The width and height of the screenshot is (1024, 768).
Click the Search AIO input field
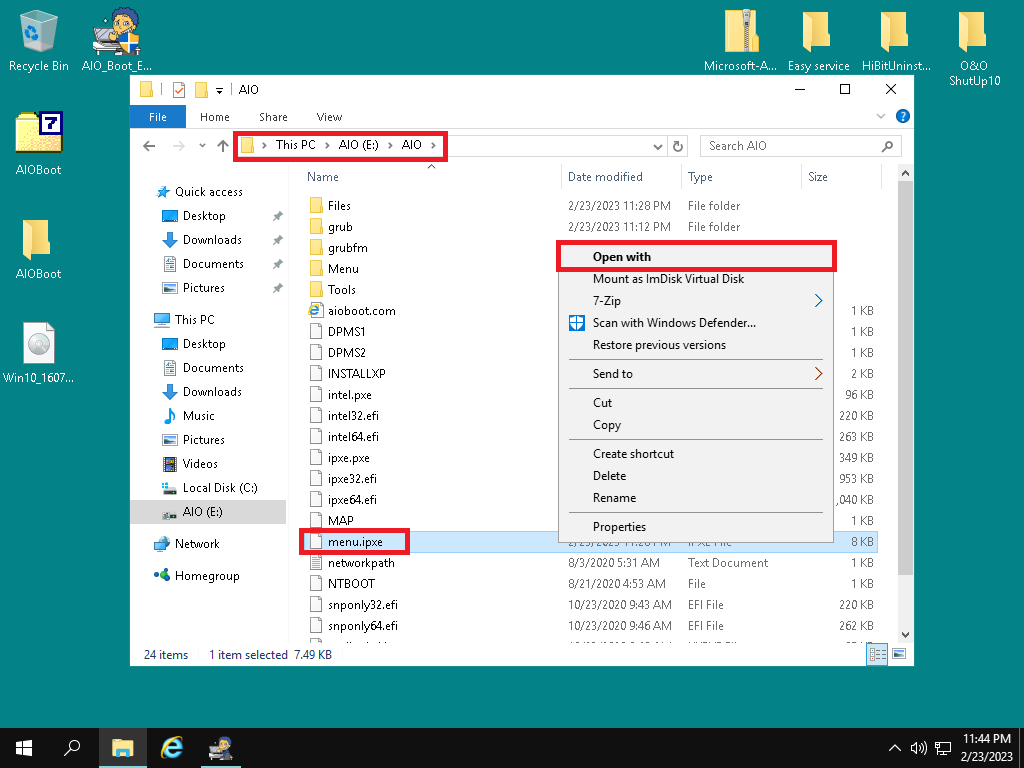coord(790,146)
